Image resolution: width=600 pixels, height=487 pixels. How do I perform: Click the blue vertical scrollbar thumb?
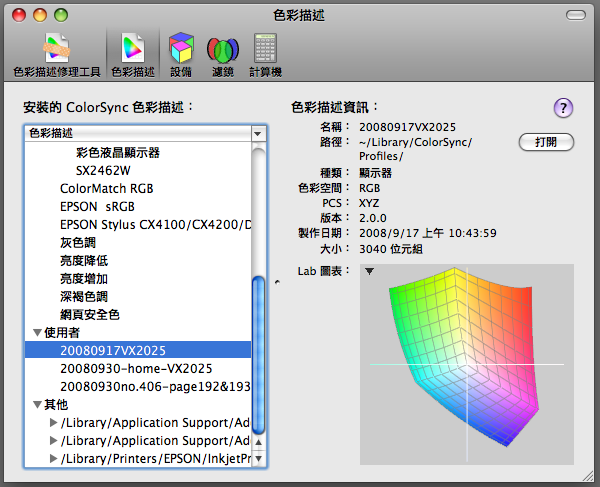click(x=259, y=355)
